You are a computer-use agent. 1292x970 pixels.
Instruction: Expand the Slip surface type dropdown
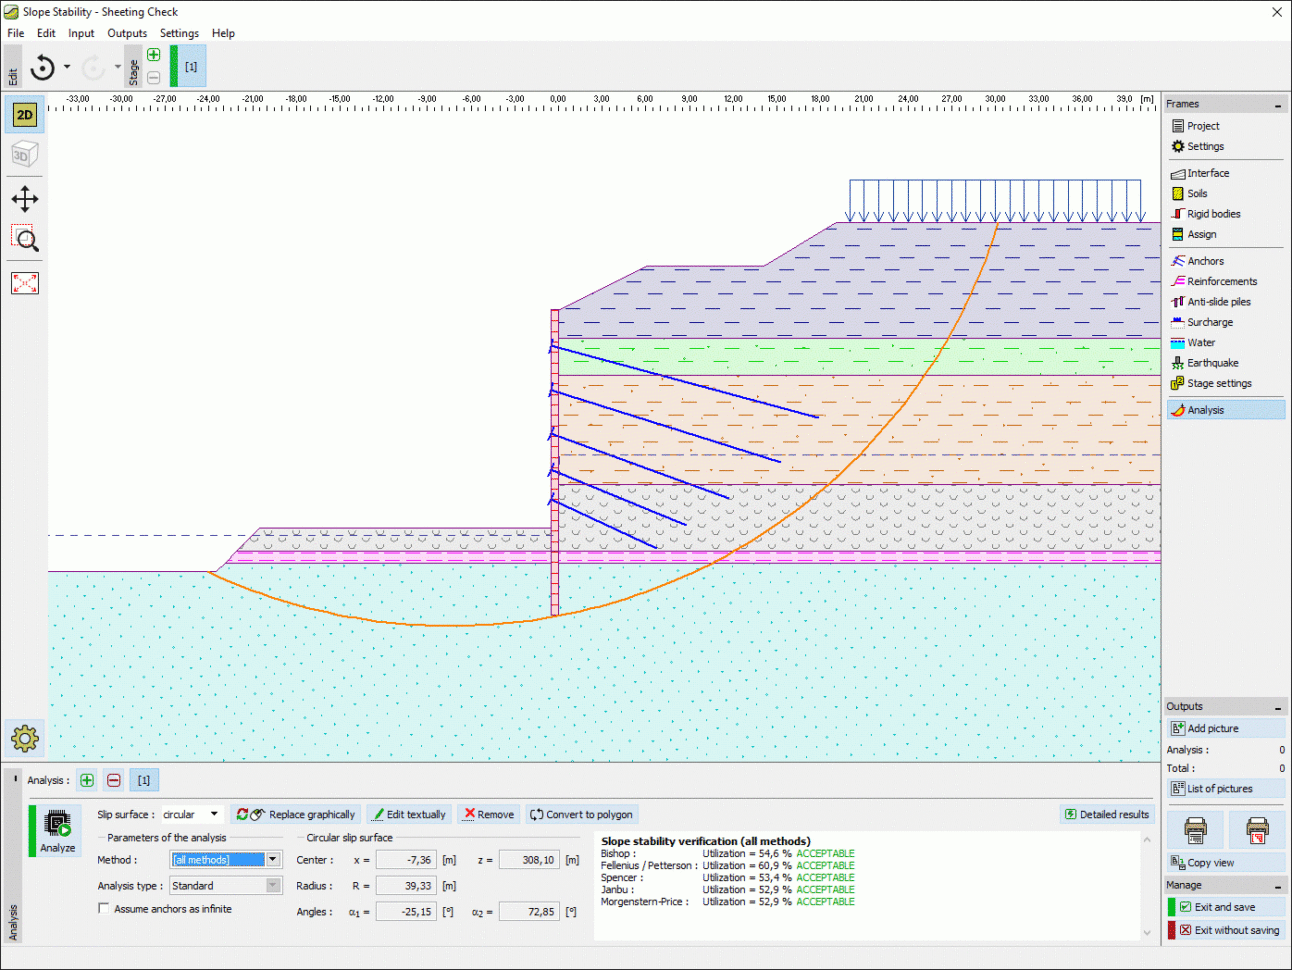(x=214, y=814)
